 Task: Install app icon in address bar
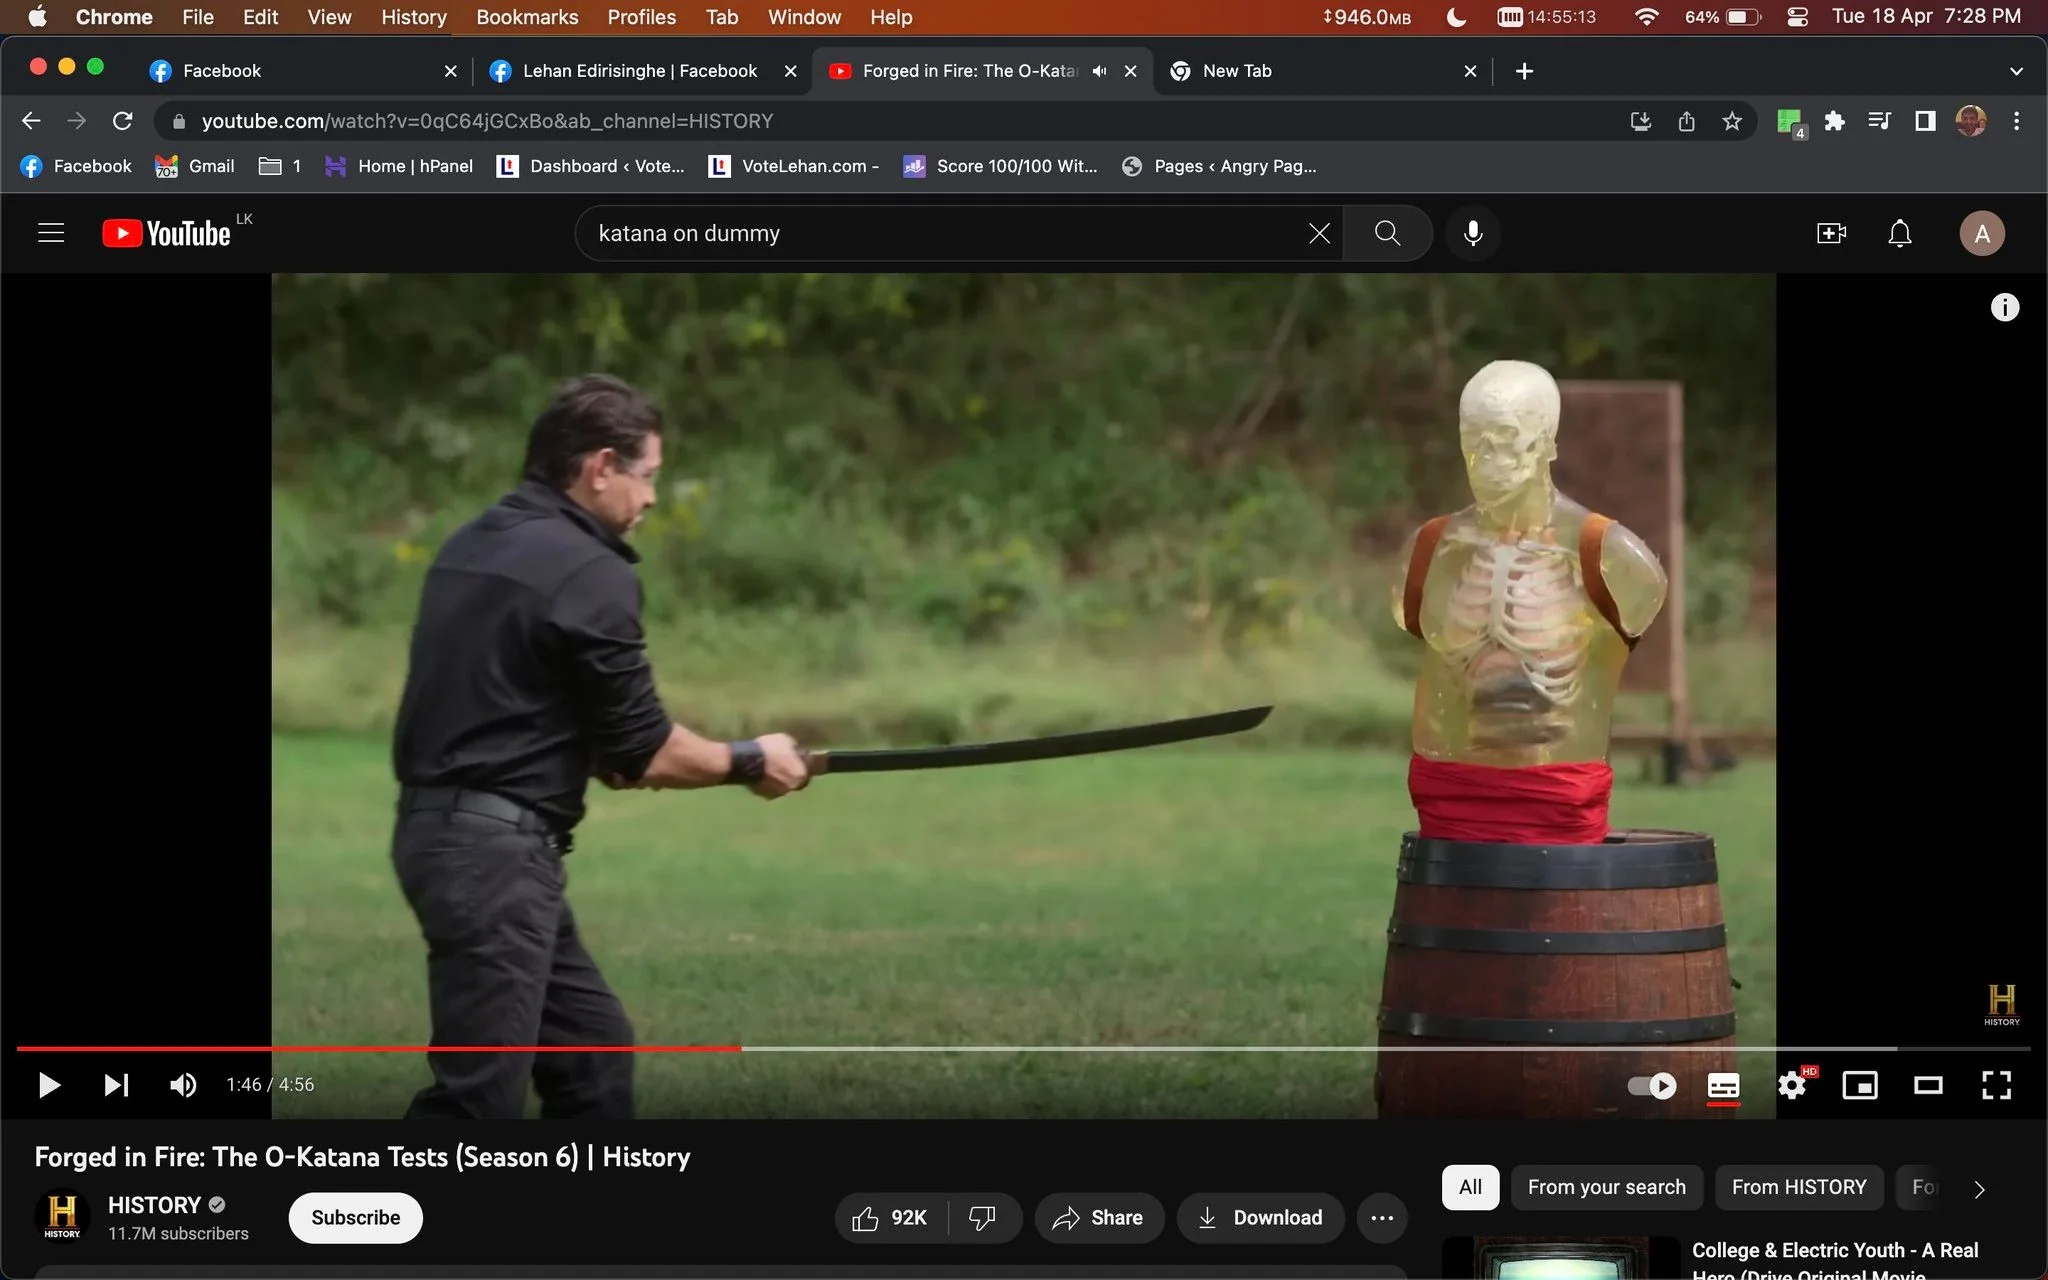[1641, 121]
